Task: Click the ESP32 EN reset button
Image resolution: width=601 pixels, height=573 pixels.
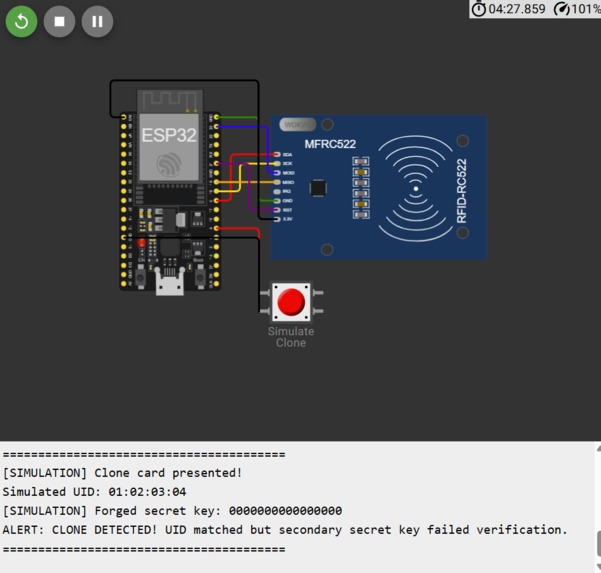Action: pos(141,277)
